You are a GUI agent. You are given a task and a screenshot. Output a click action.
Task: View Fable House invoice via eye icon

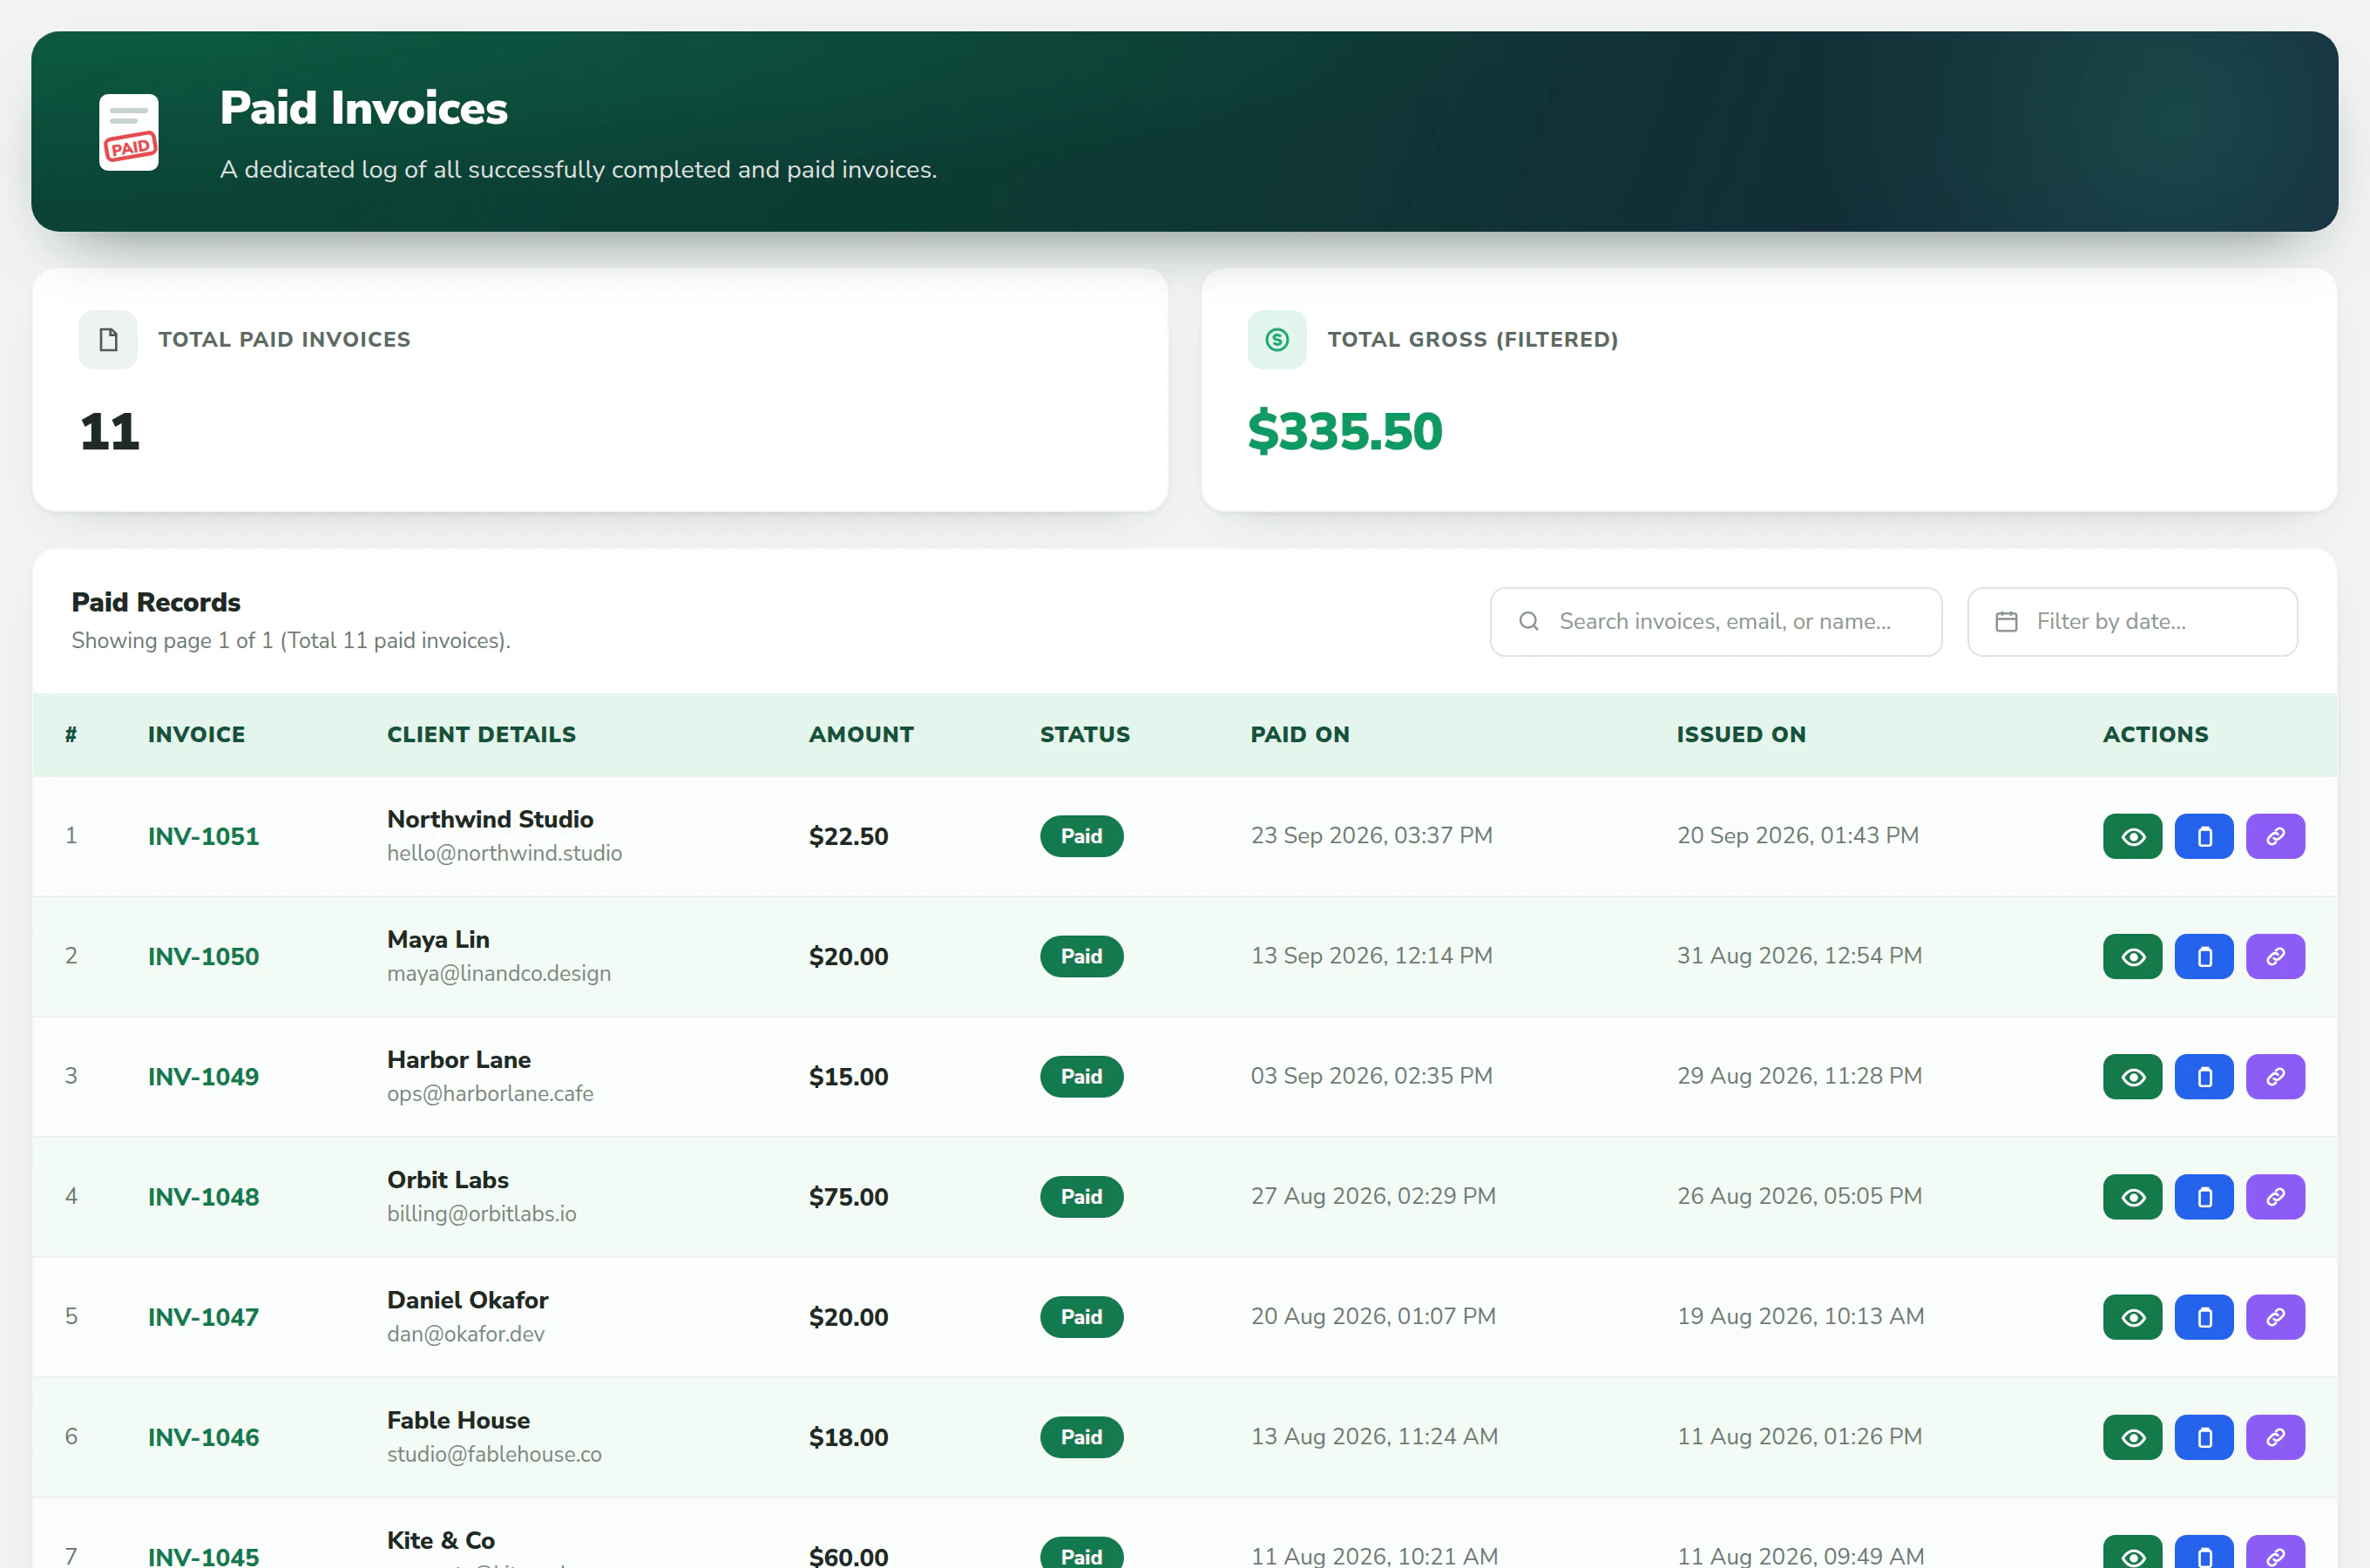(2132, 1437)
